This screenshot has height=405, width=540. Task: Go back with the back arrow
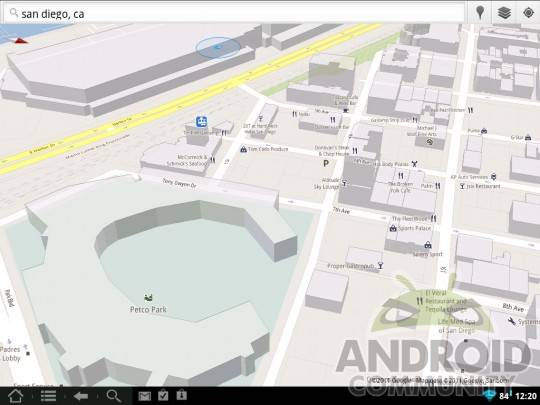81,396
